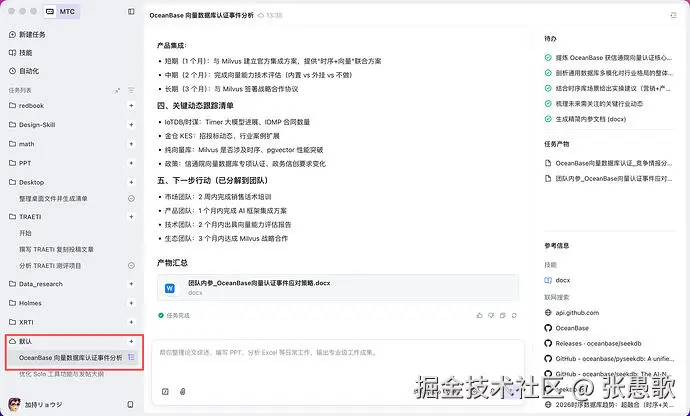Click the list icon beside OceanBase sidebar task

[131, 357]
